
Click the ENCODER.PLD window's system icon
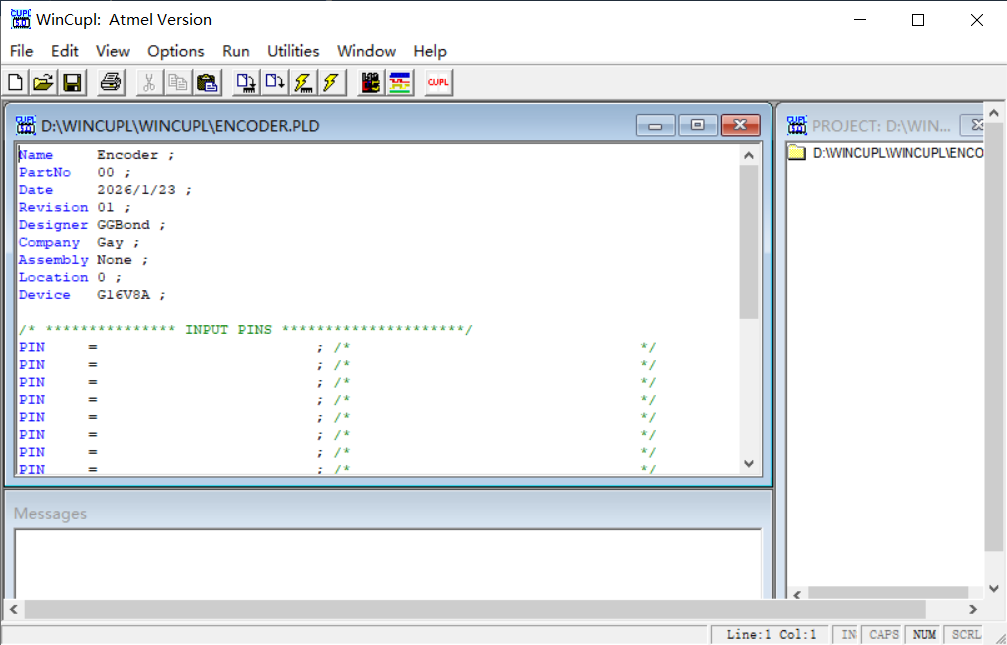[x=26, y=125]
